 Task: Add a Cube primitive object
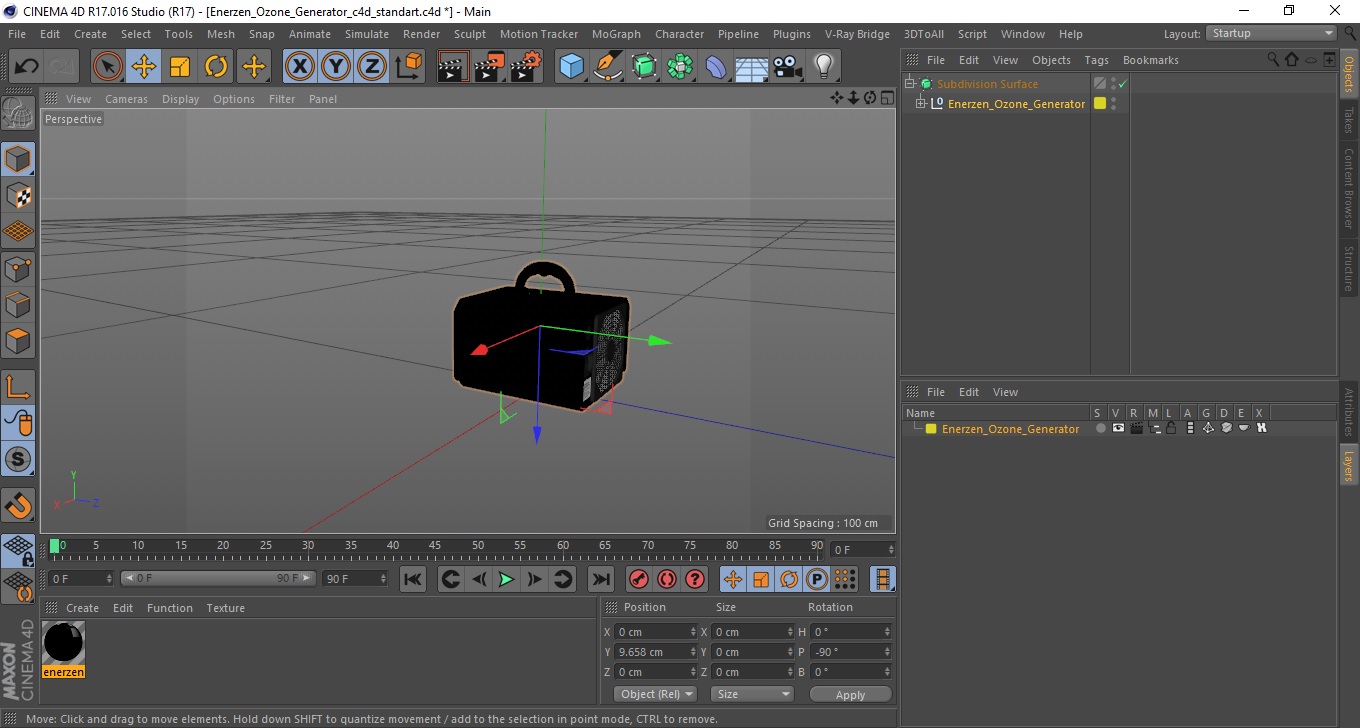(x=572, y=67)
